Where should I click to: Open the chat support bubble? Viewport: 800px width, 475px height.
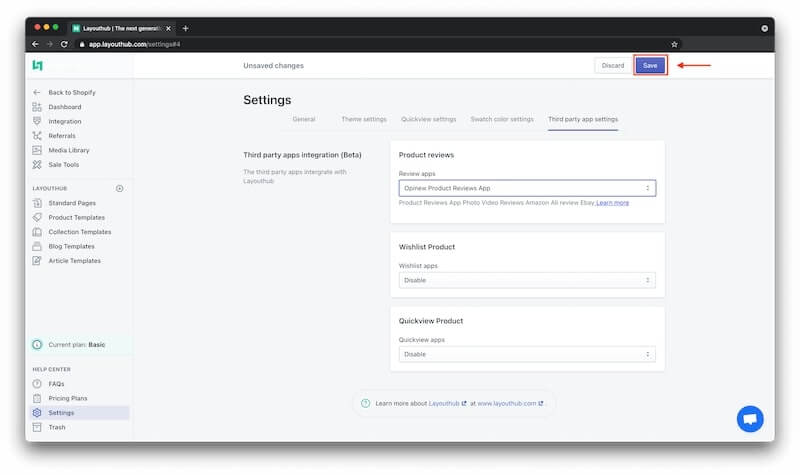tap(750, 419)
